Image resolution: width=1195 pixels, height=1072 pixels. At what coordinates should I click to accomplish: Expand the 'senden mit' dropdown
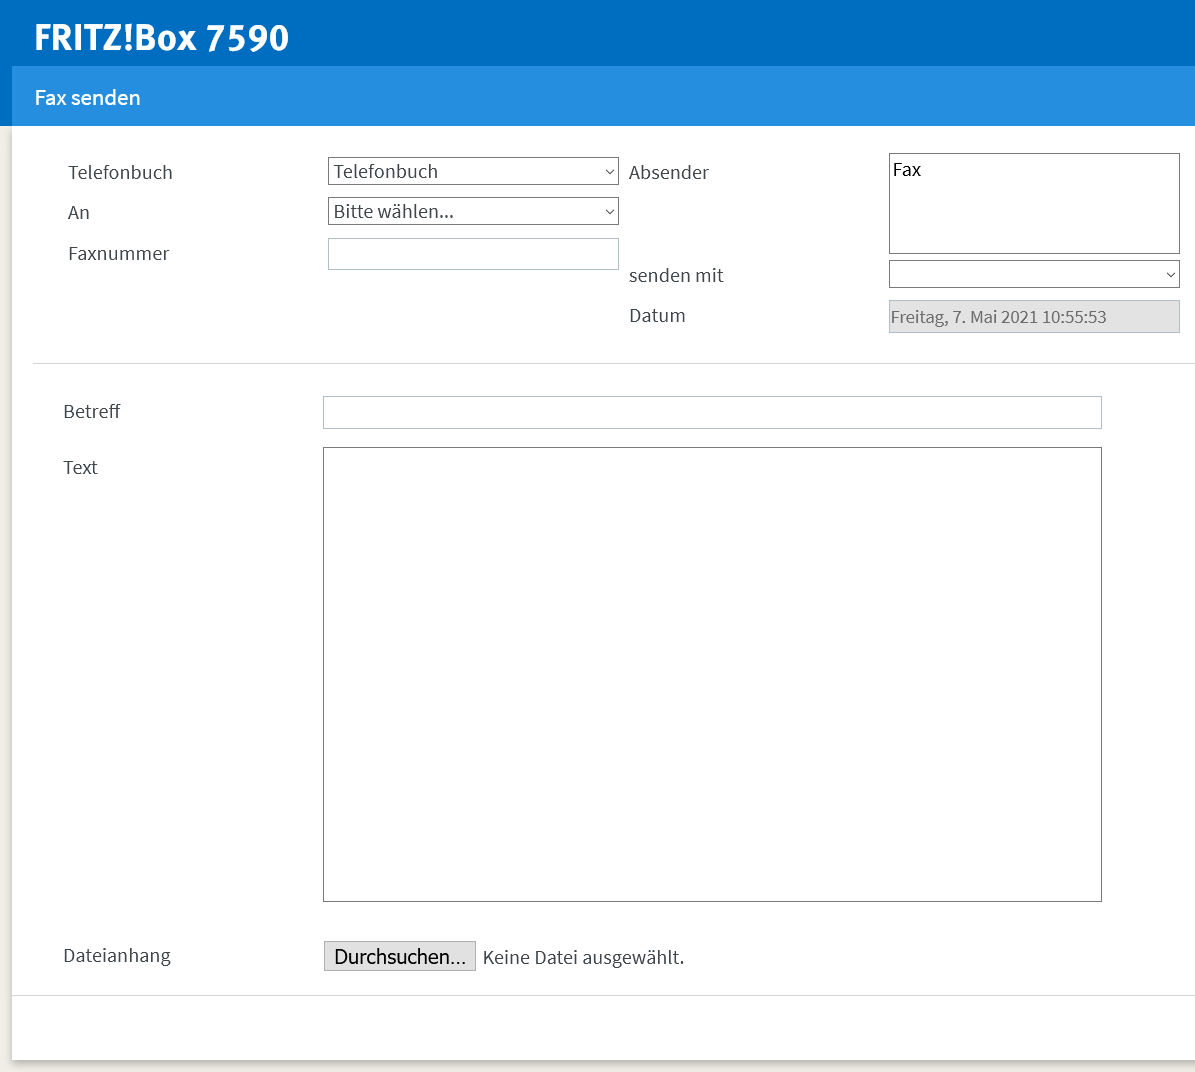tap(1033, 274)
